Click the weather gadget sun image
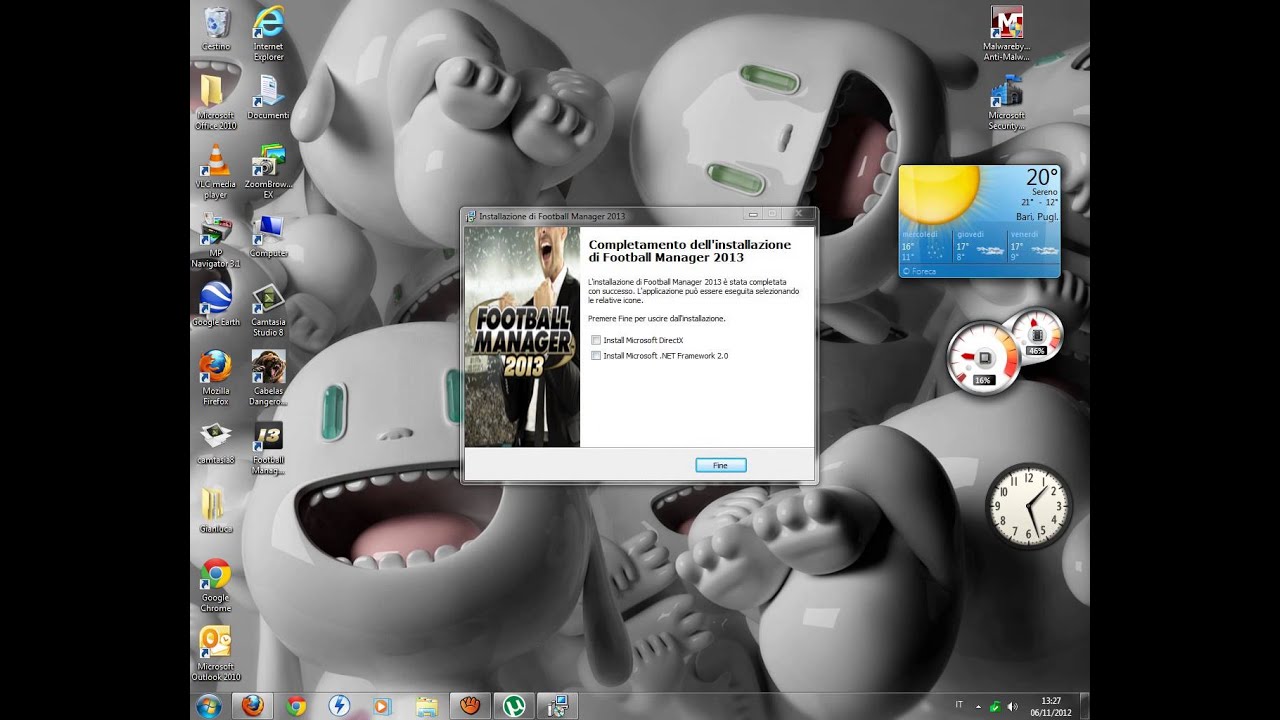 (939, 195)
